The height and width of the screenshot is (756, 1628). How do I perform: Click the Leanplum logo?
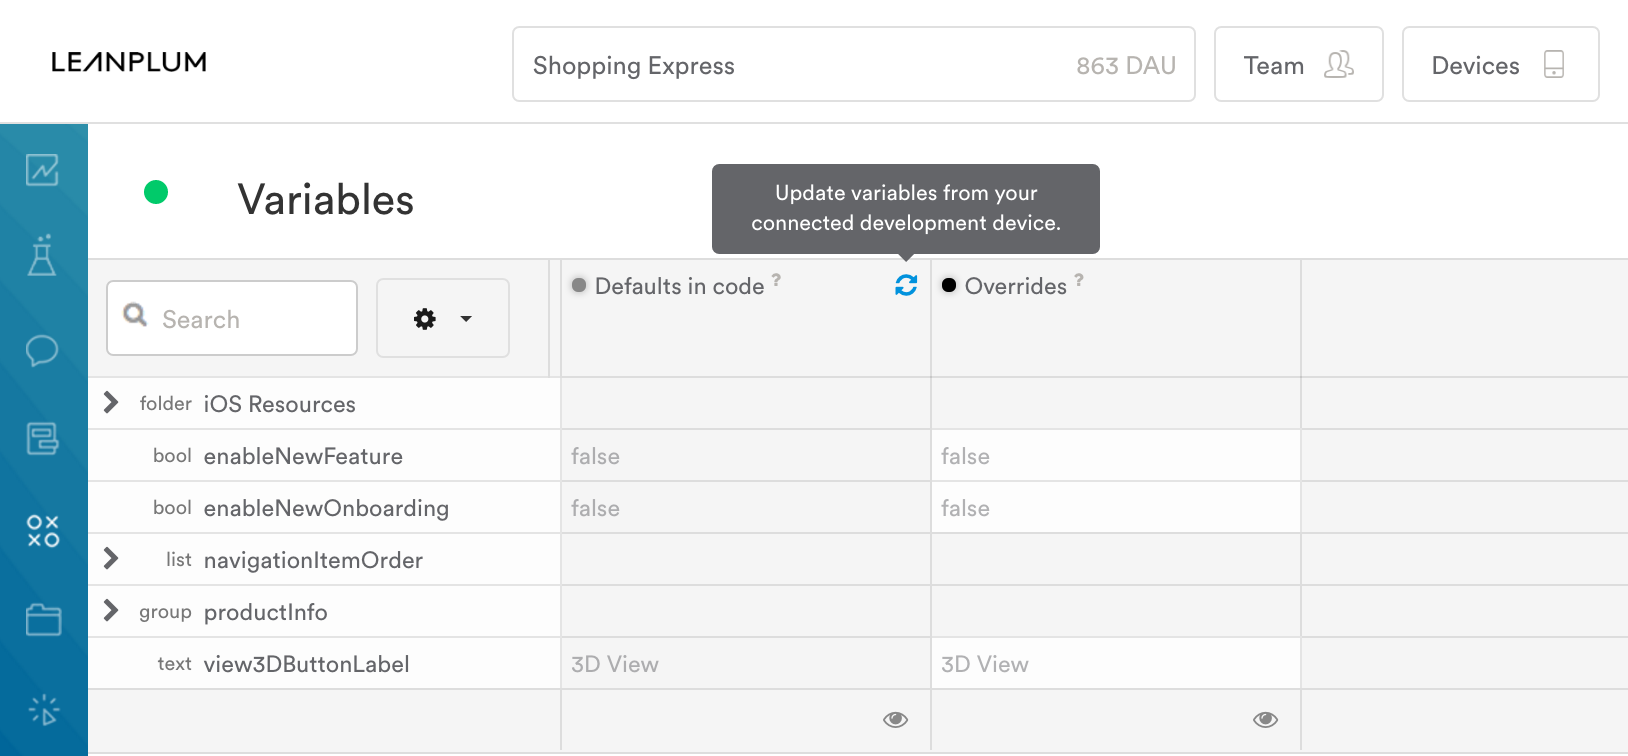(x=129, y=62)
